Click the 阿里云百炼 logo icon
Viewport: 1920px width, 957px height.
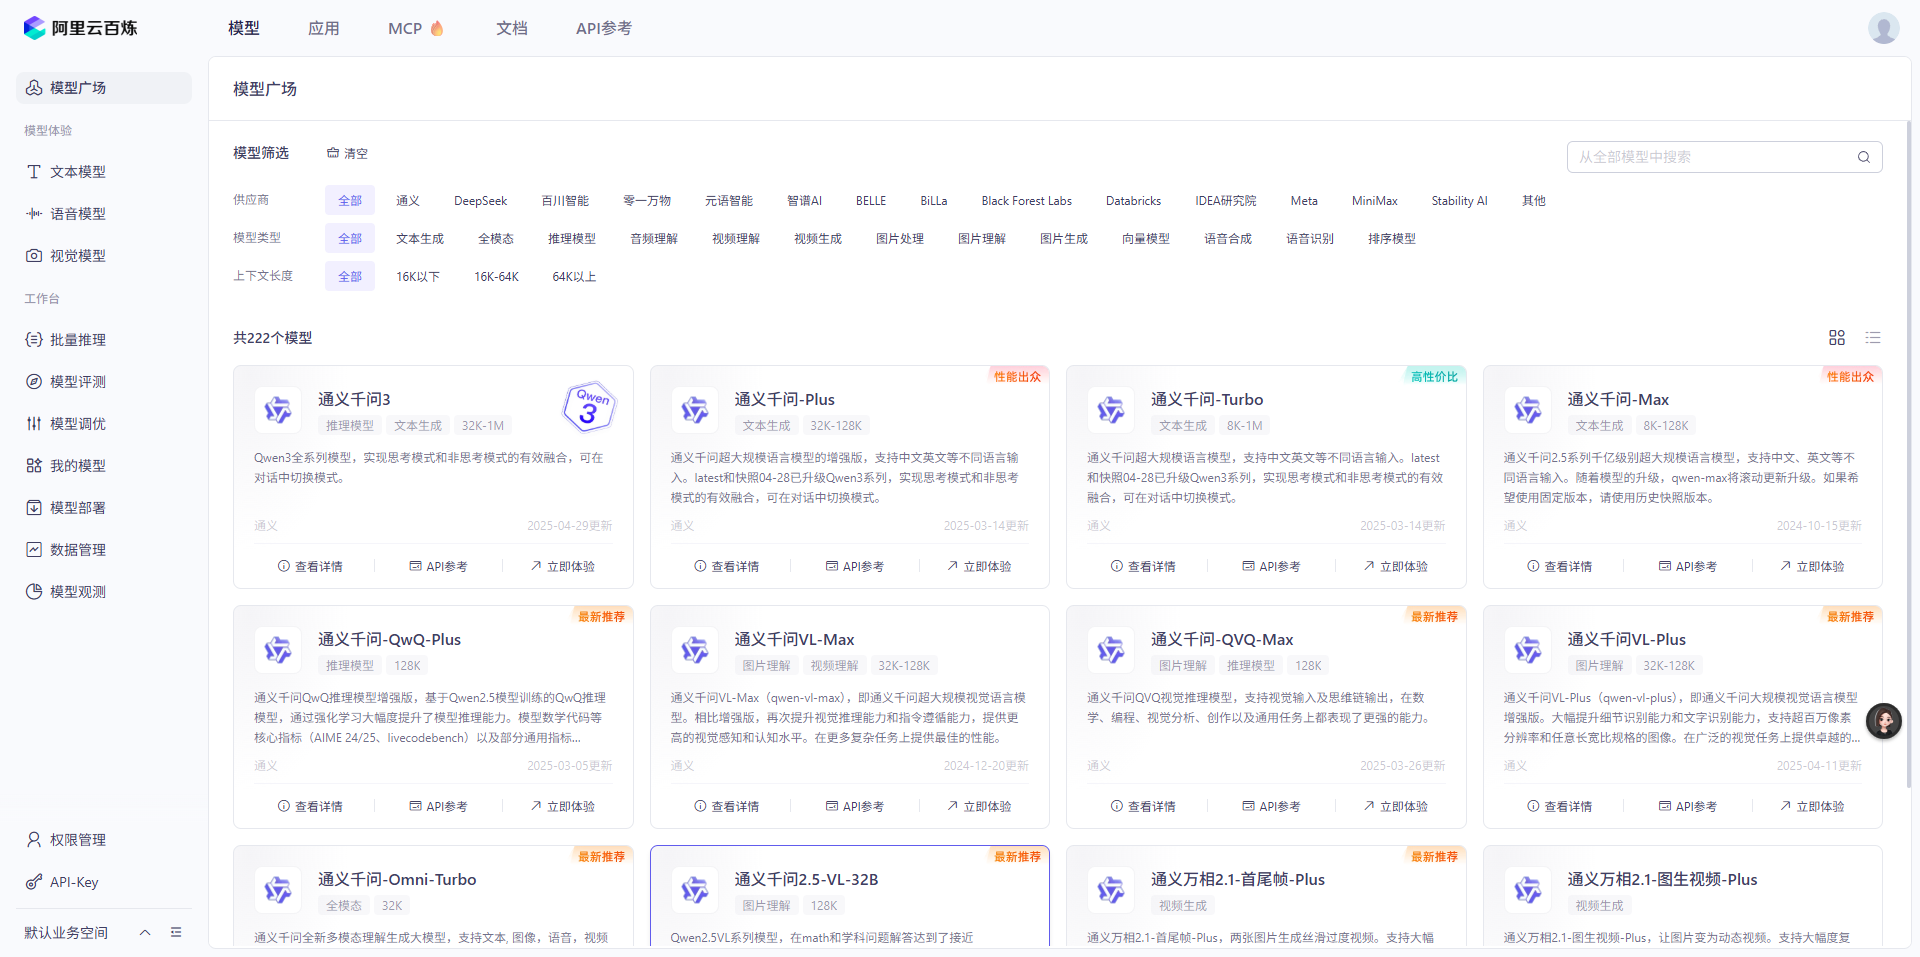[x=35, y=28]
